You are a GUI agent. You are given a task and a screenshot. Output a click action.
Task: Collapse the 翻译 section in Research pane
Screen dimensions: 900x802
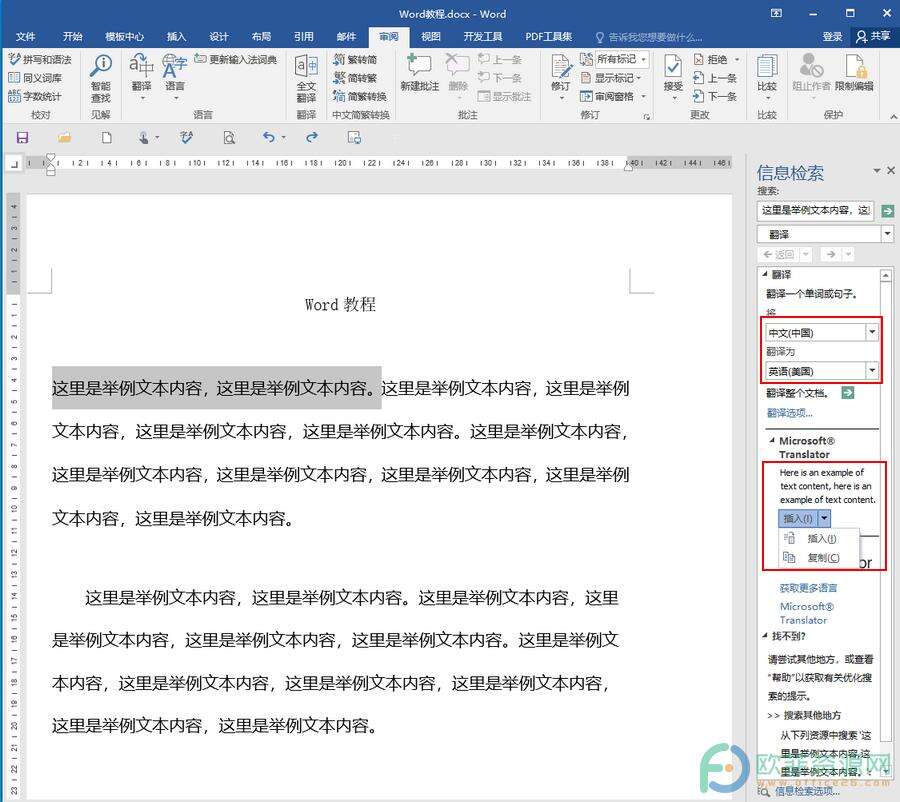tap(765, 274)
